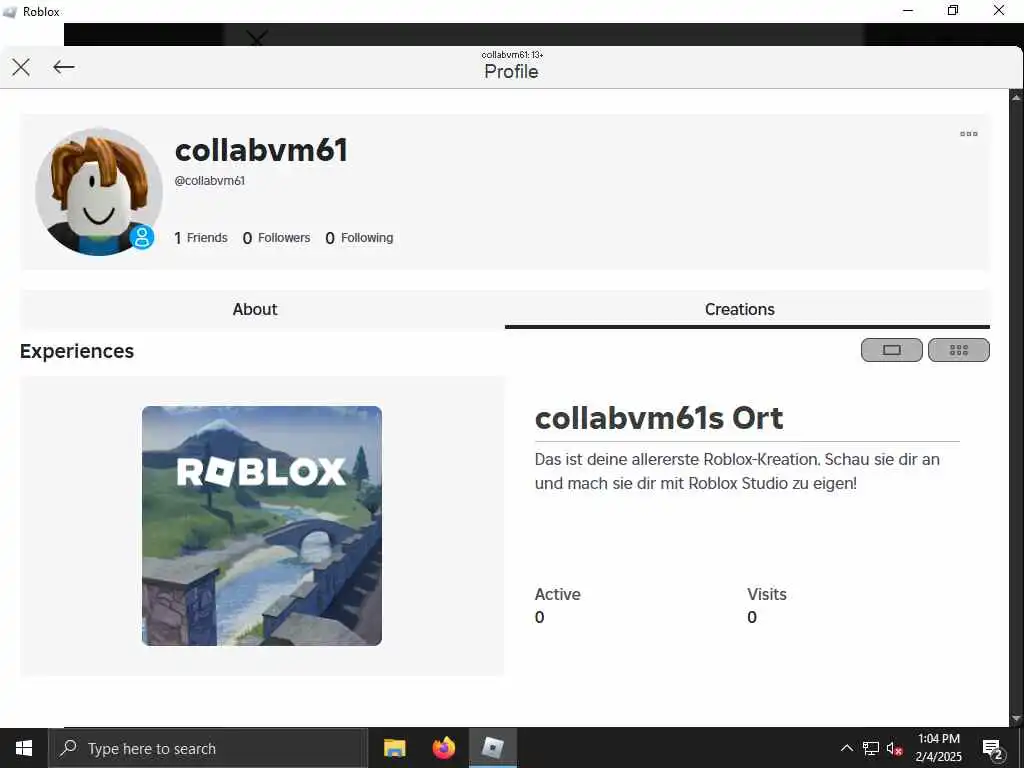Click the experience description text
Screen dimensions: 1024x768
pyautogui.click(x=737, y=472)
